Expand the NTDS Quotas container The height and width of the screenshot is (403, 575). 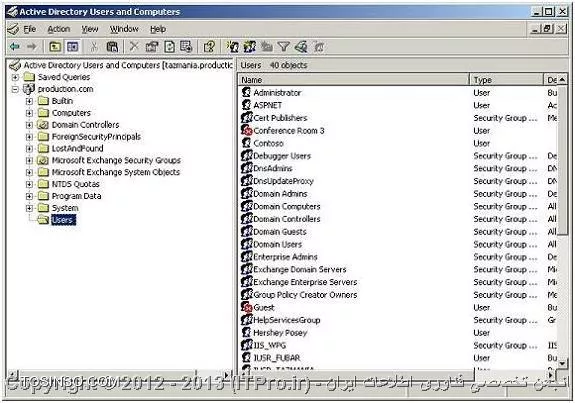(x=29, y=184)
